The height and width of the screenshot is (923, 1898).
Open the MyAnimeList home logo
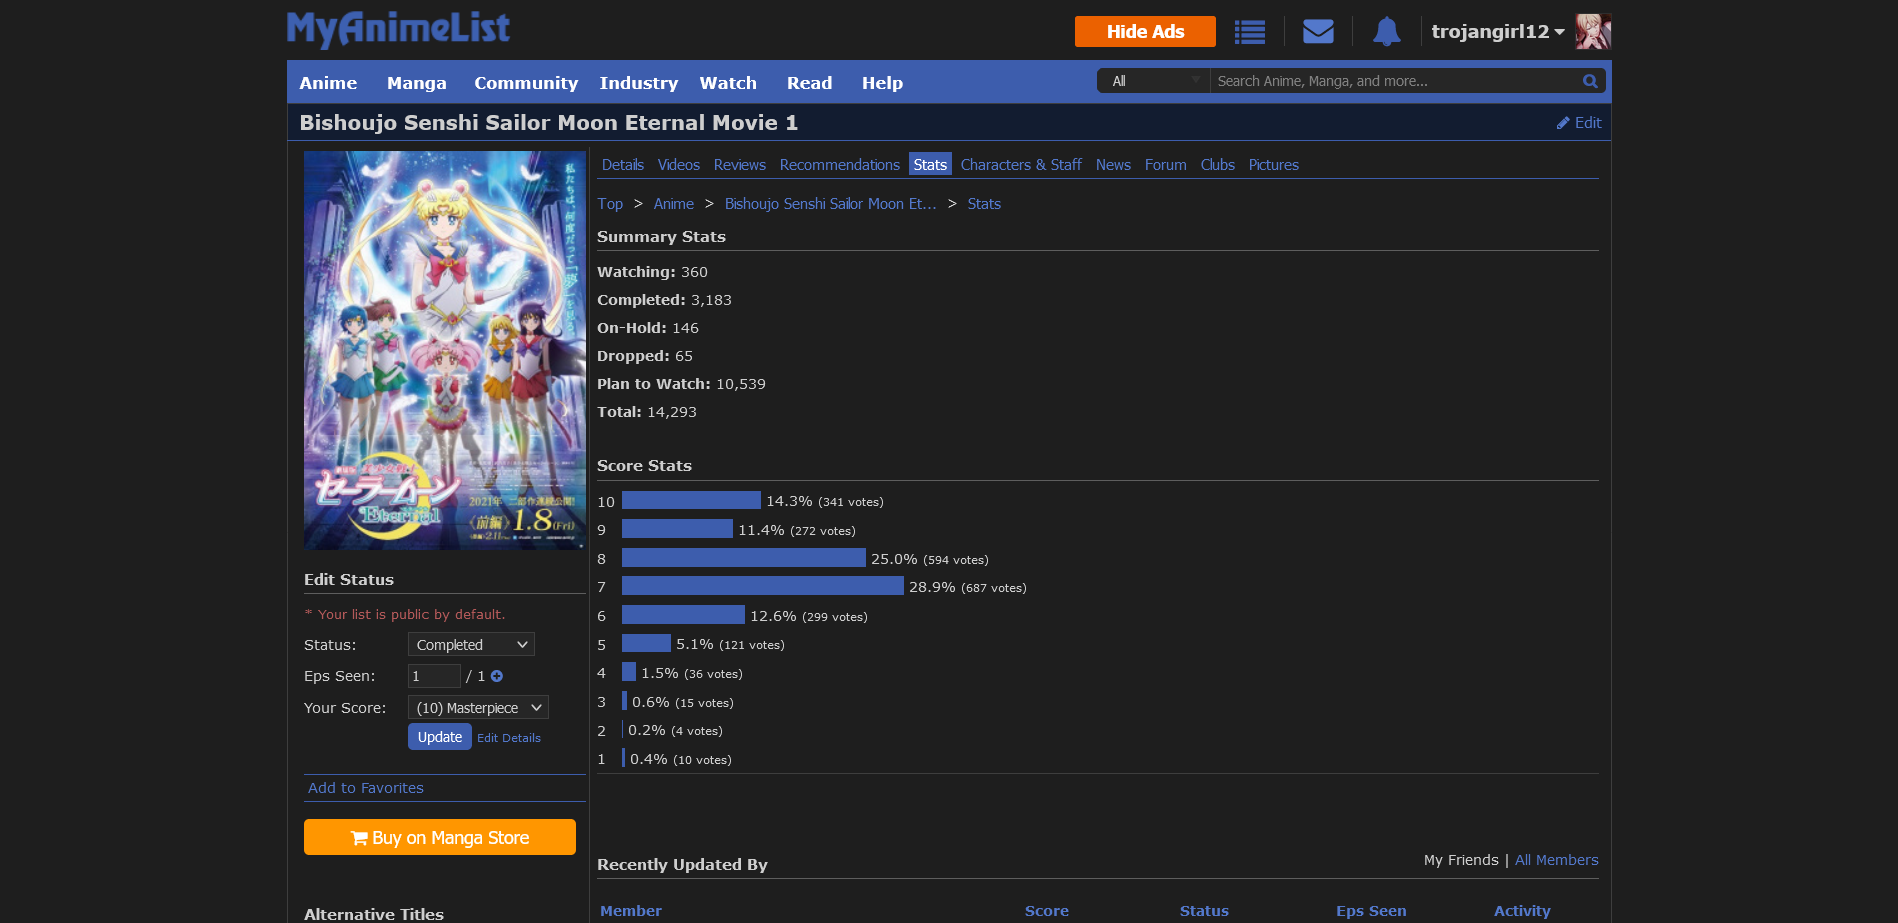[x=398, y=29]
